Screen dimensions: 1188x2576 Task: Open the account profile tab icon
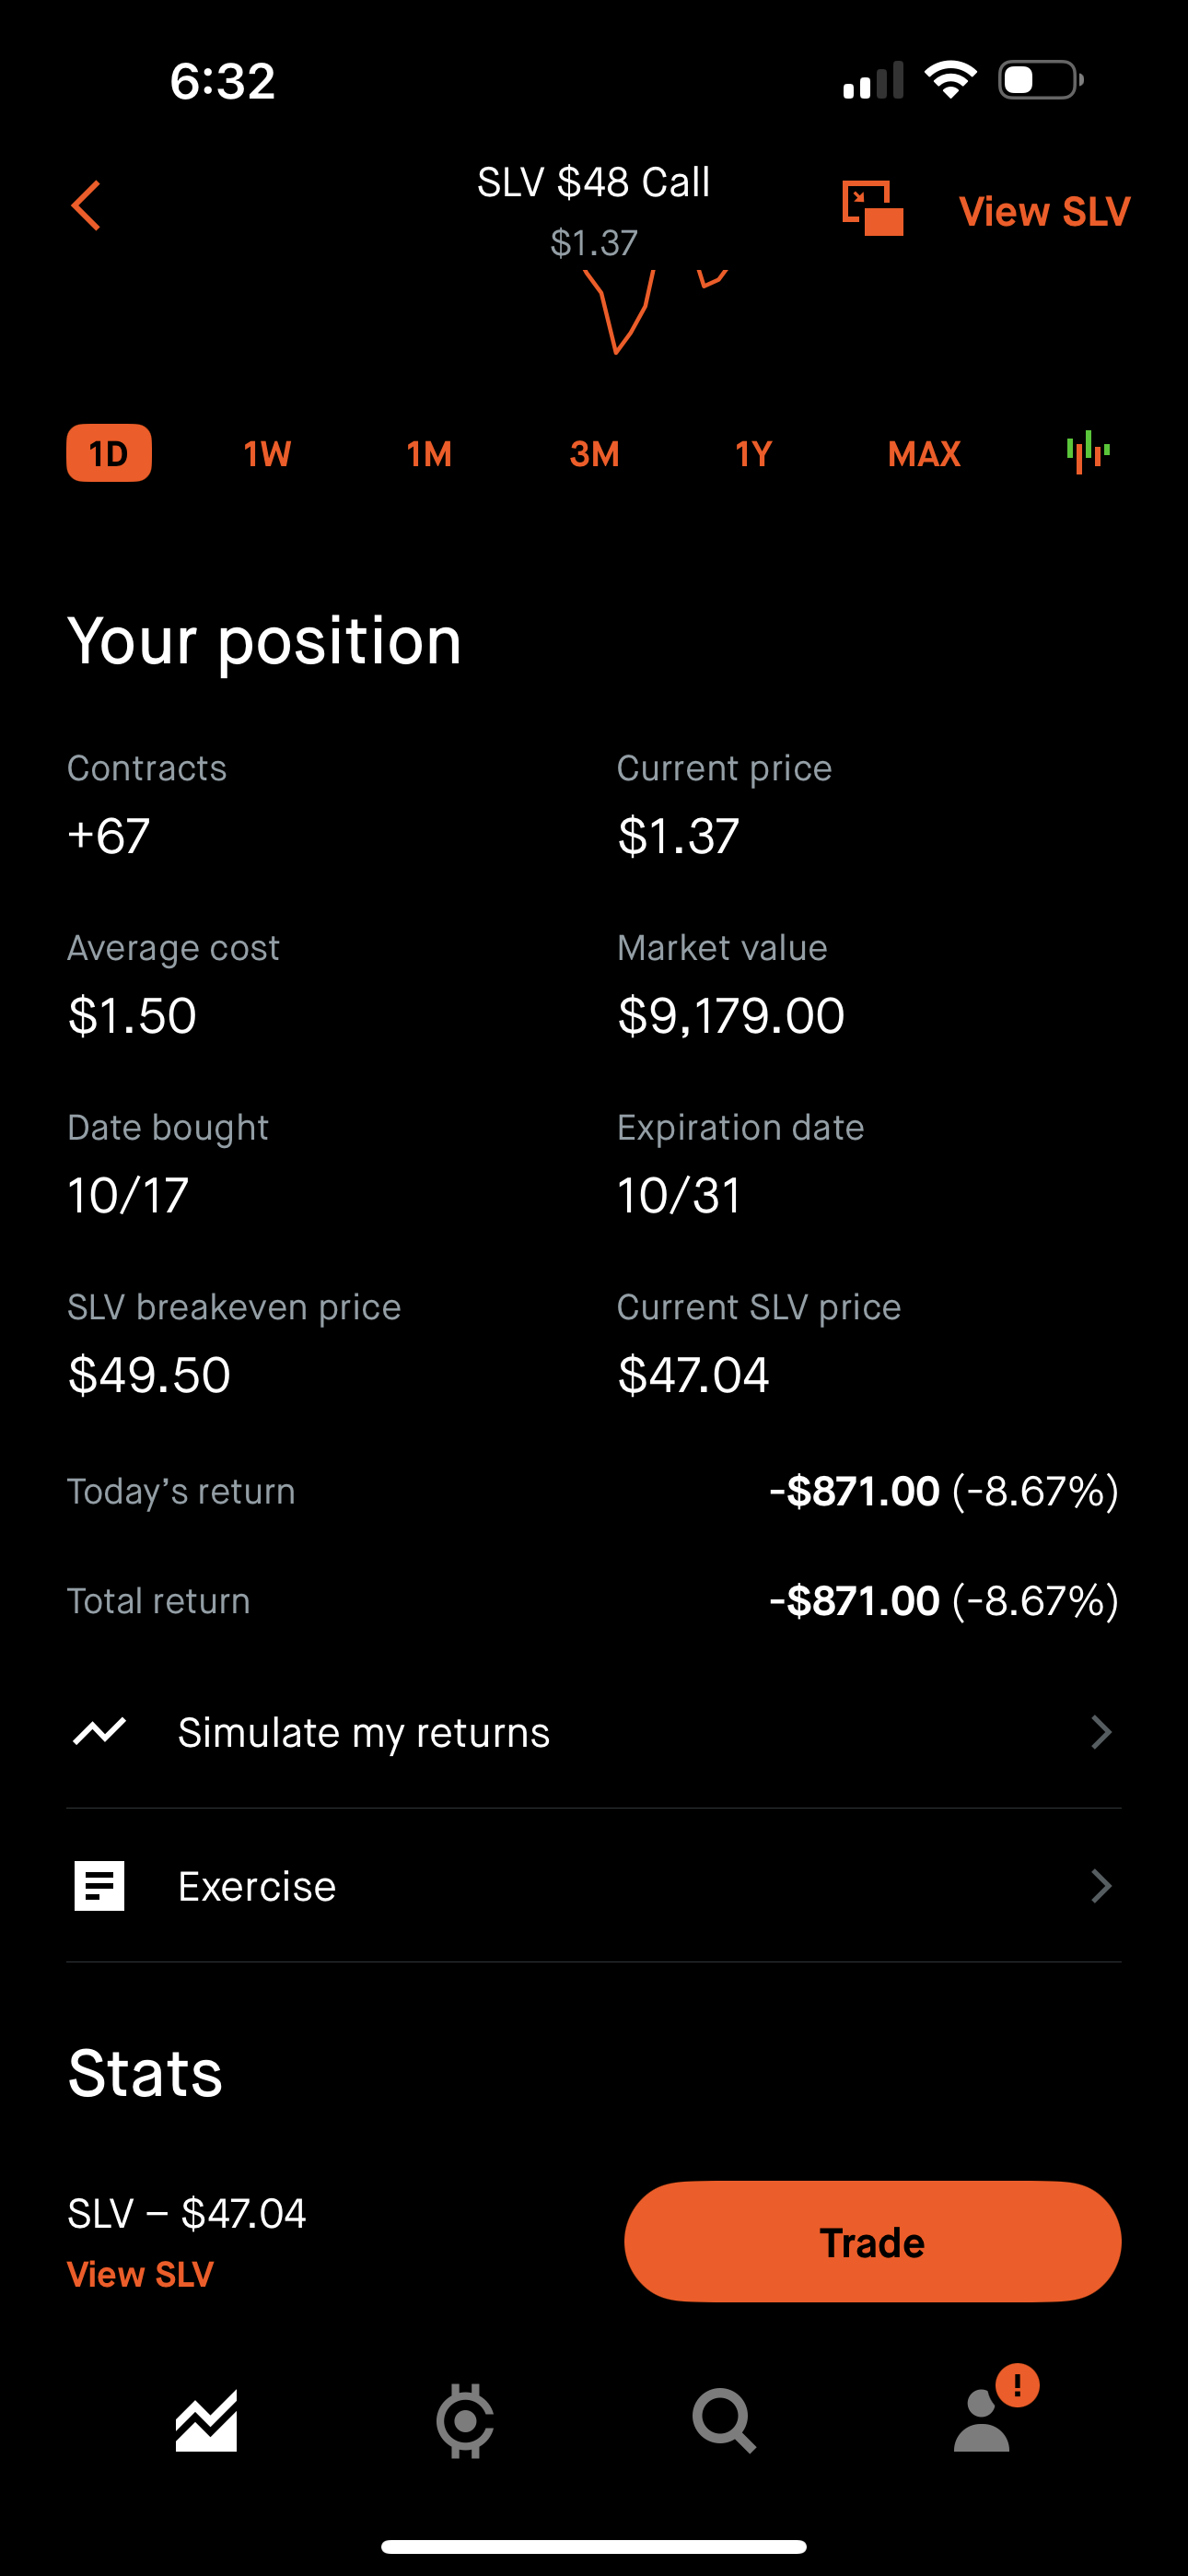pos(983,2421)
